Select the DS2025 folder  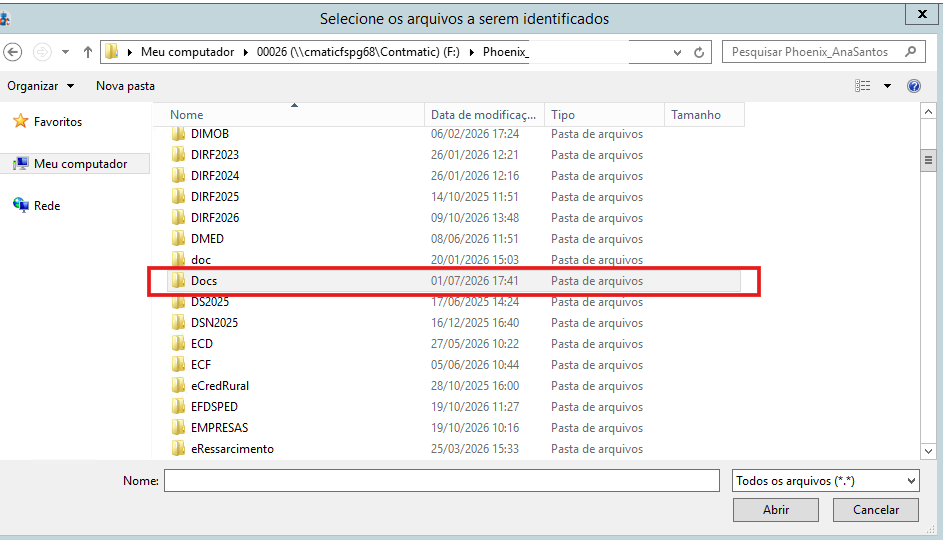tap(210, 302)
